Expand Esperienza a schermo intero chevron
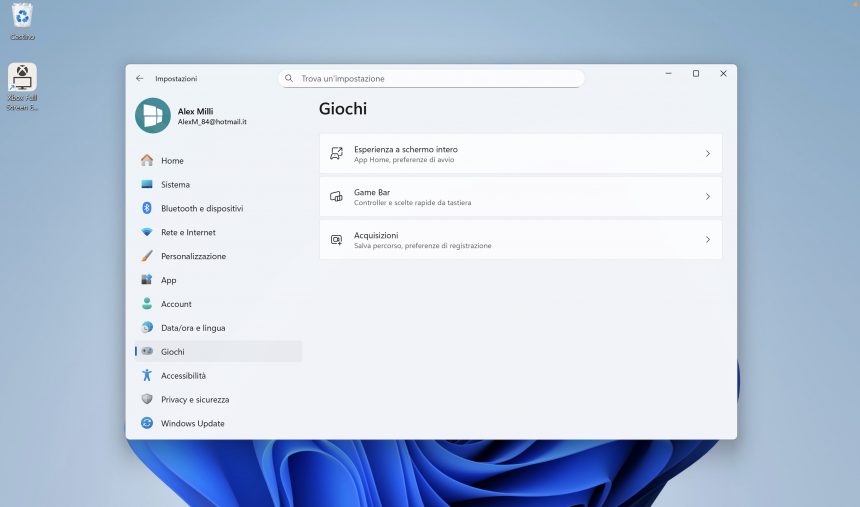Screen dimensions: 860x507 tap(707, 154)
